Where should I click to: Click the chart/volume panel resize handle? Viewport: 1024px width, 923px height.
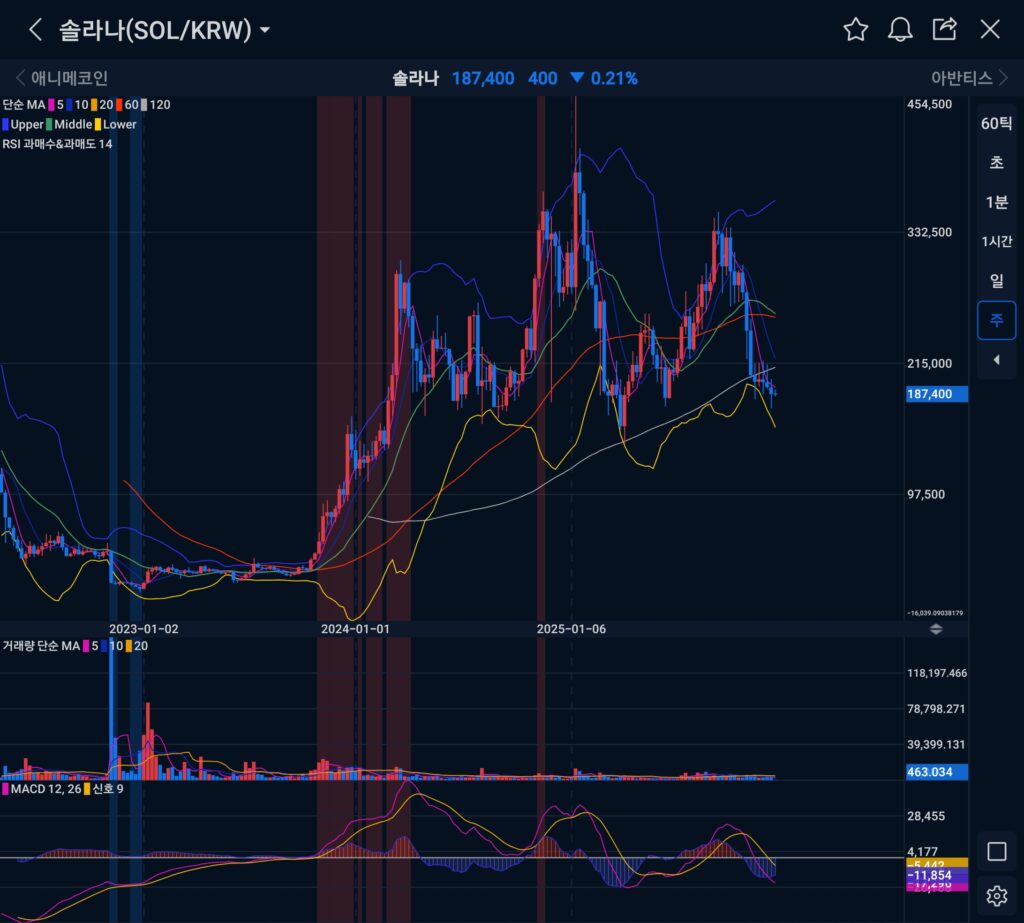[x=936, y=629]
